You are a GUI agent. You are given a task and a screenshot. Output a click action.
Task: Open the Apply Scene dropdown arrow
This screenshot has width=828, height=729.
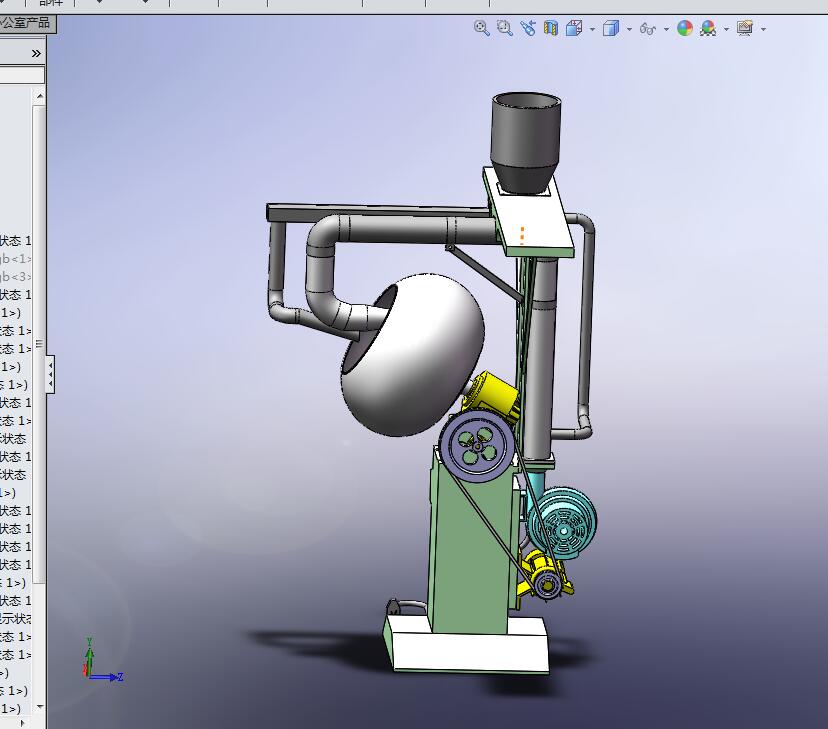pyautogui.click(x=726, y=29)
